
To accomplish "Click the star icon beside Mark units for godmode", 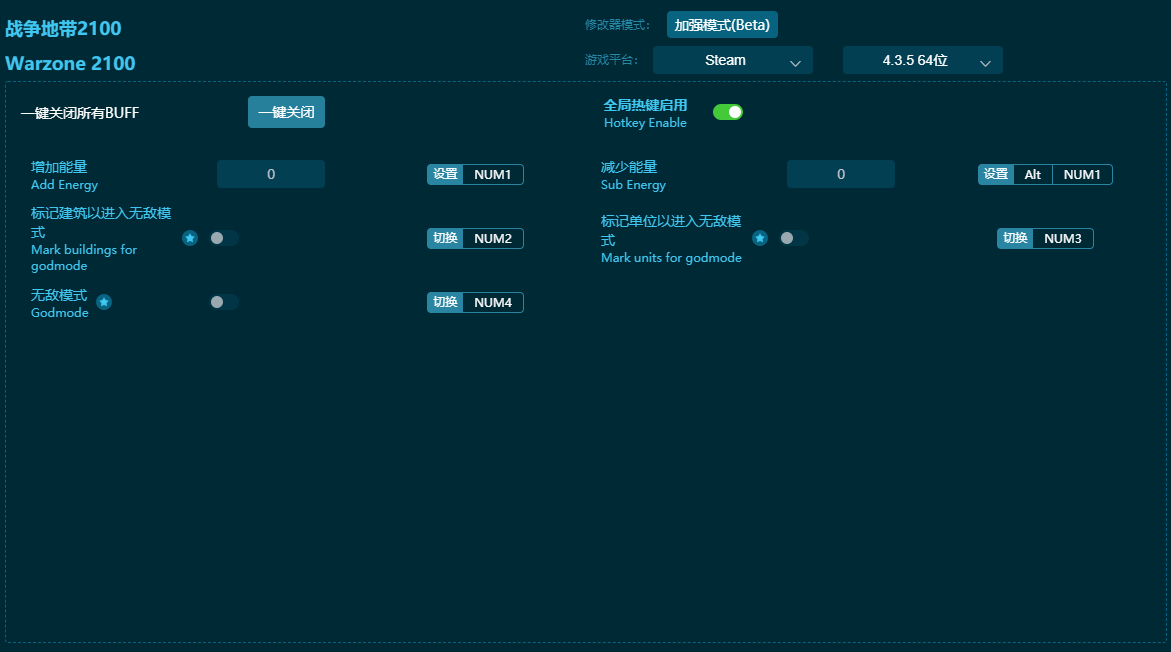I will 760,238.
